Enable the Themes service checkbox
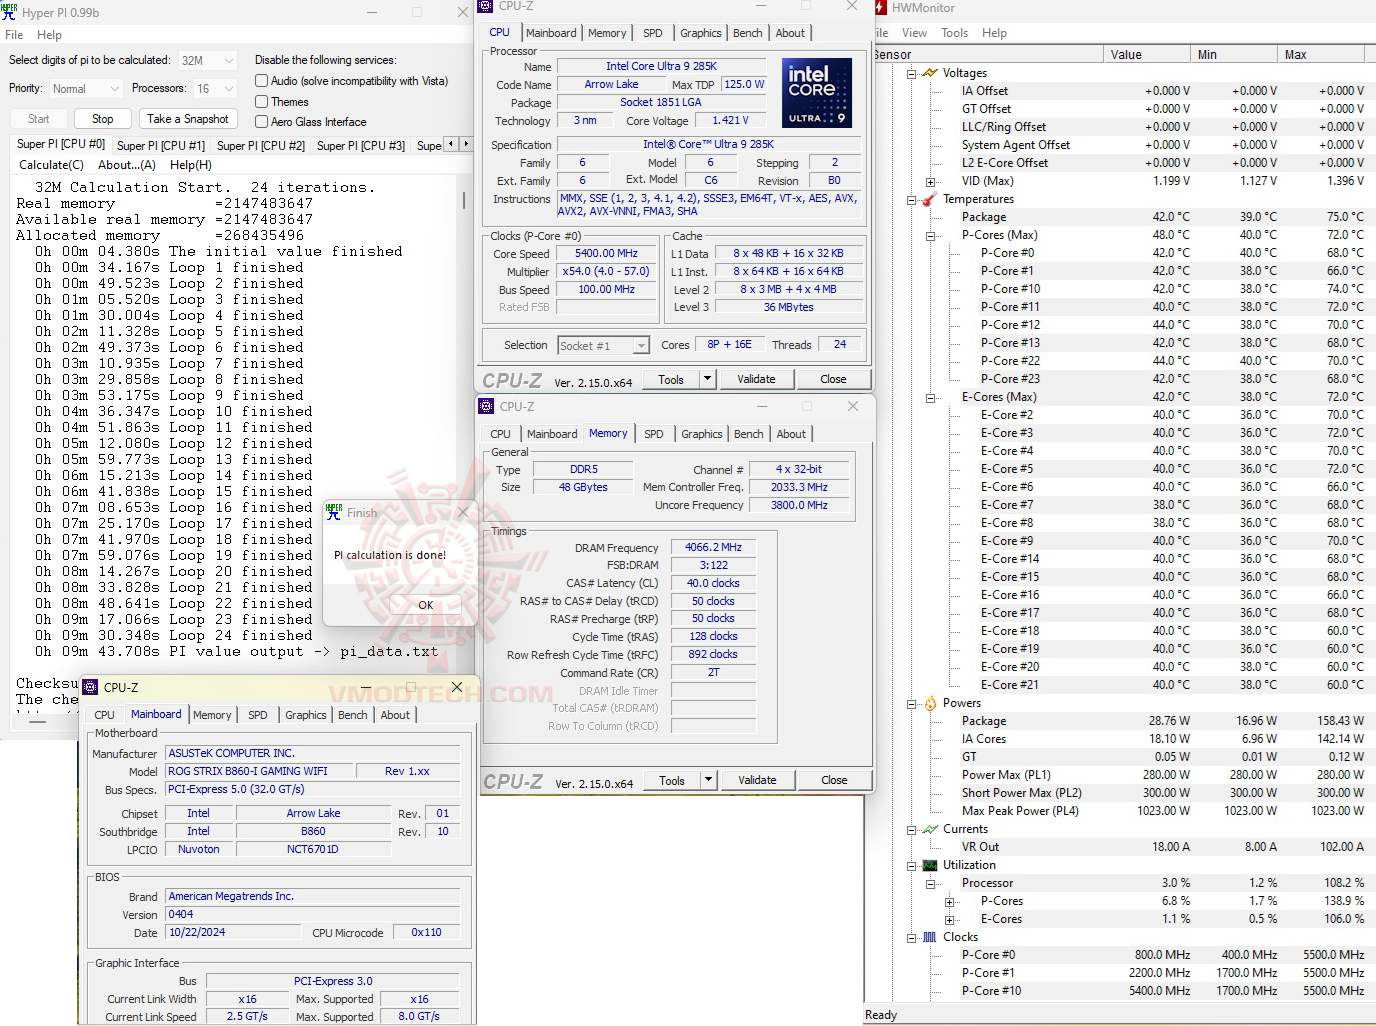The image size is (1376, 1026). (x=262, y=102)
